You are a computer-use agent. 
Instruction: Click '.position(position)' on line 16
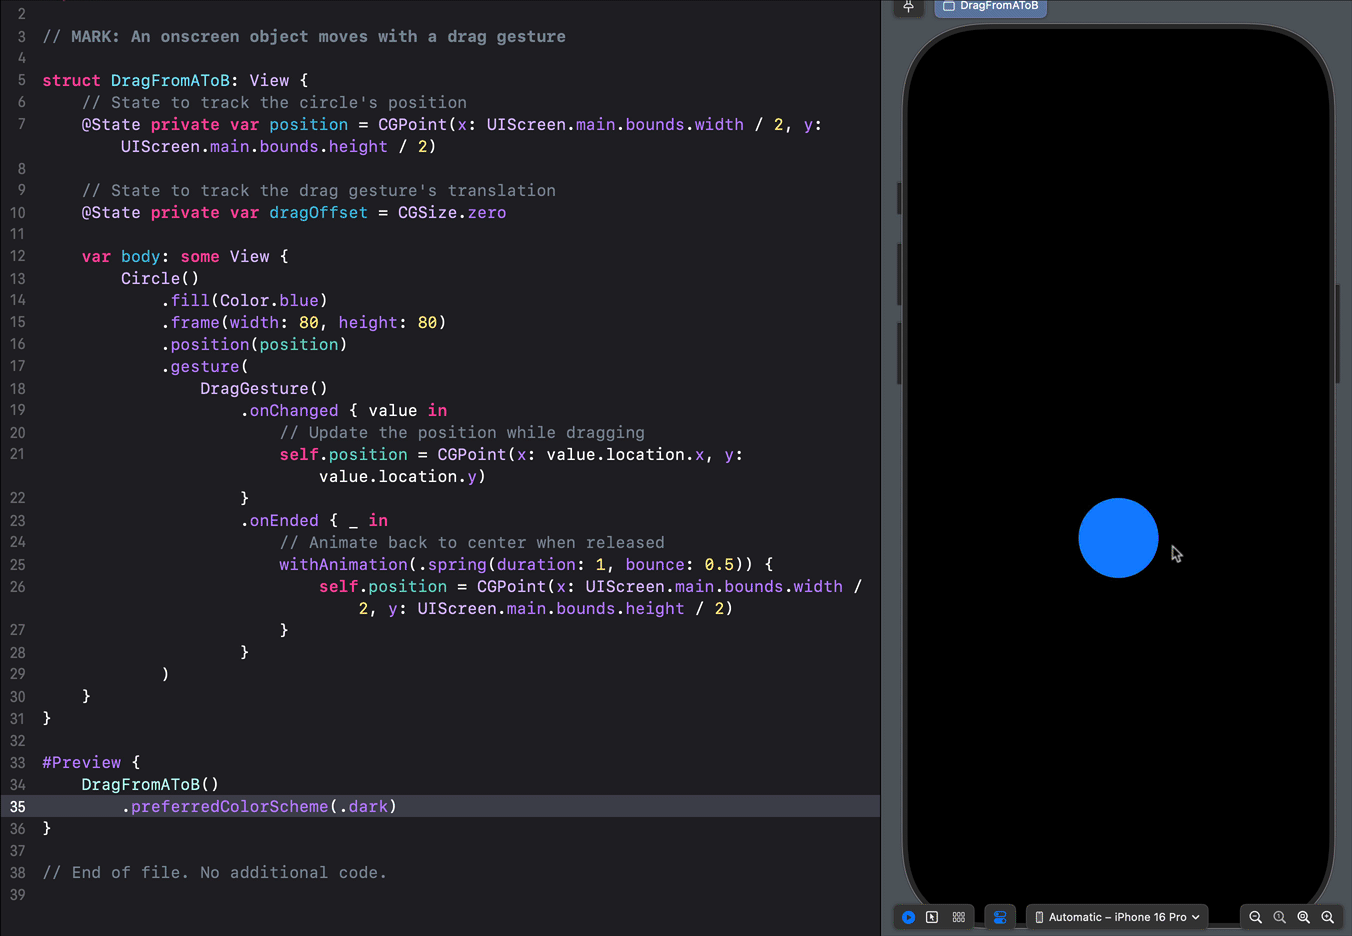(x=254, y=345)
